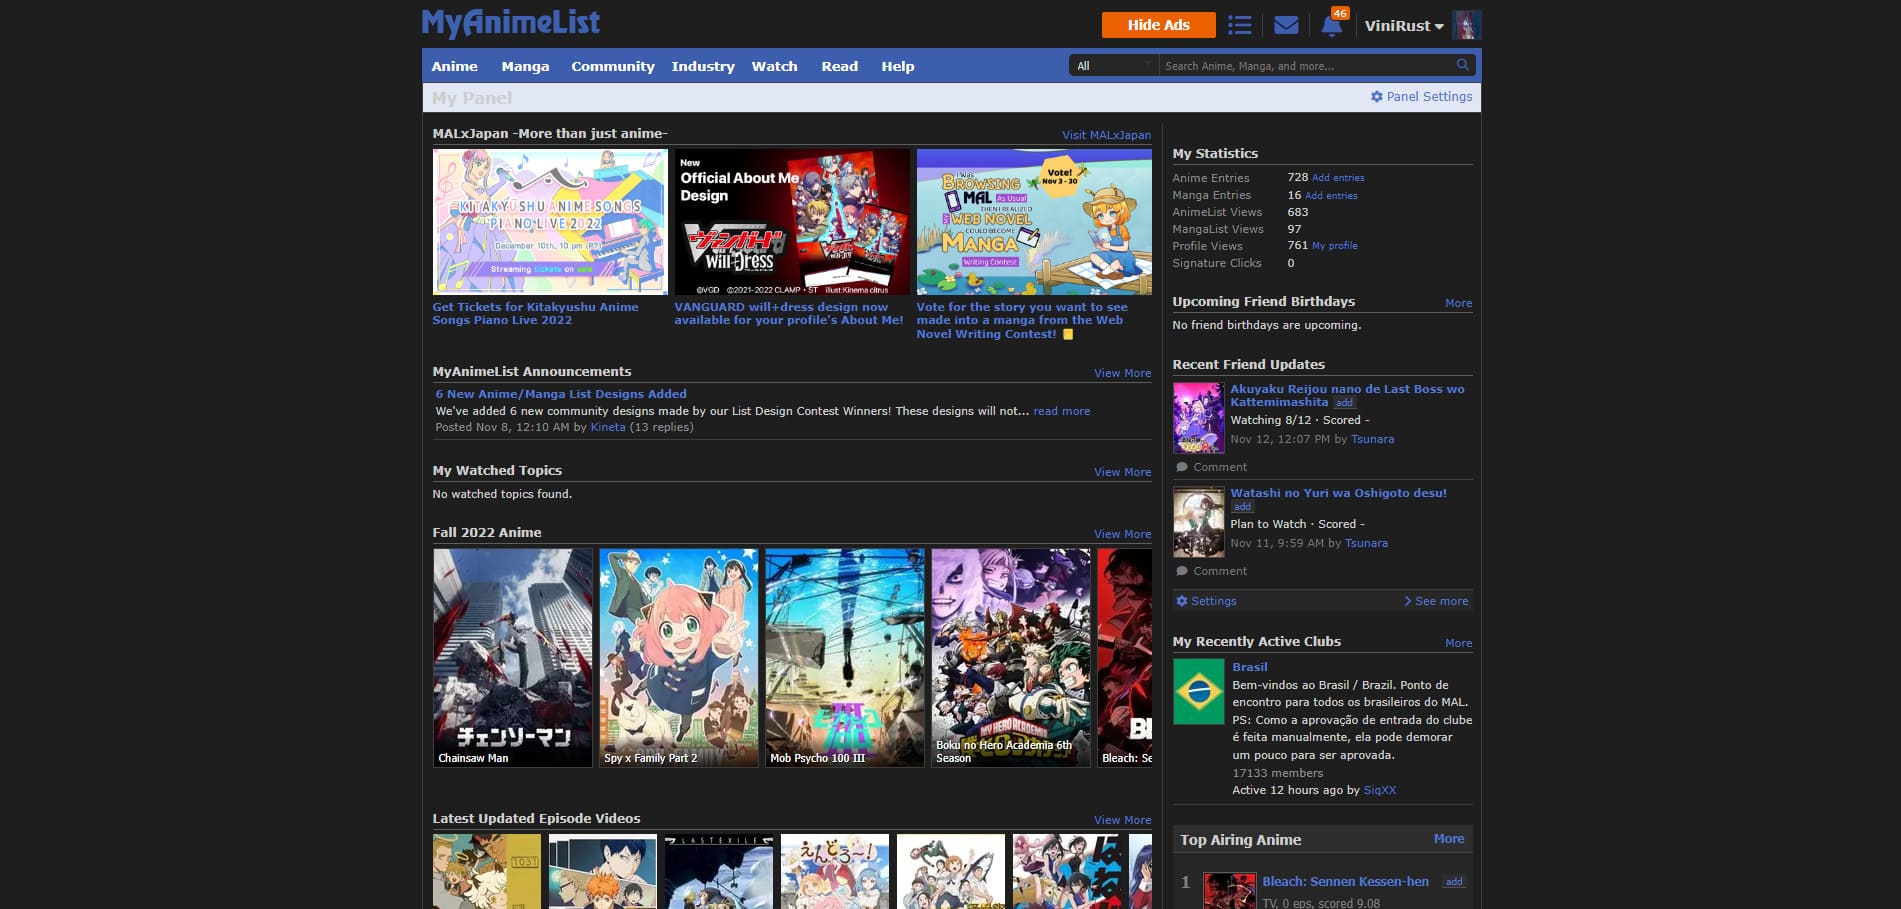Check notifications bell with 46 badge
This screenshot has height=909, width=1901.
(1331, 26)
